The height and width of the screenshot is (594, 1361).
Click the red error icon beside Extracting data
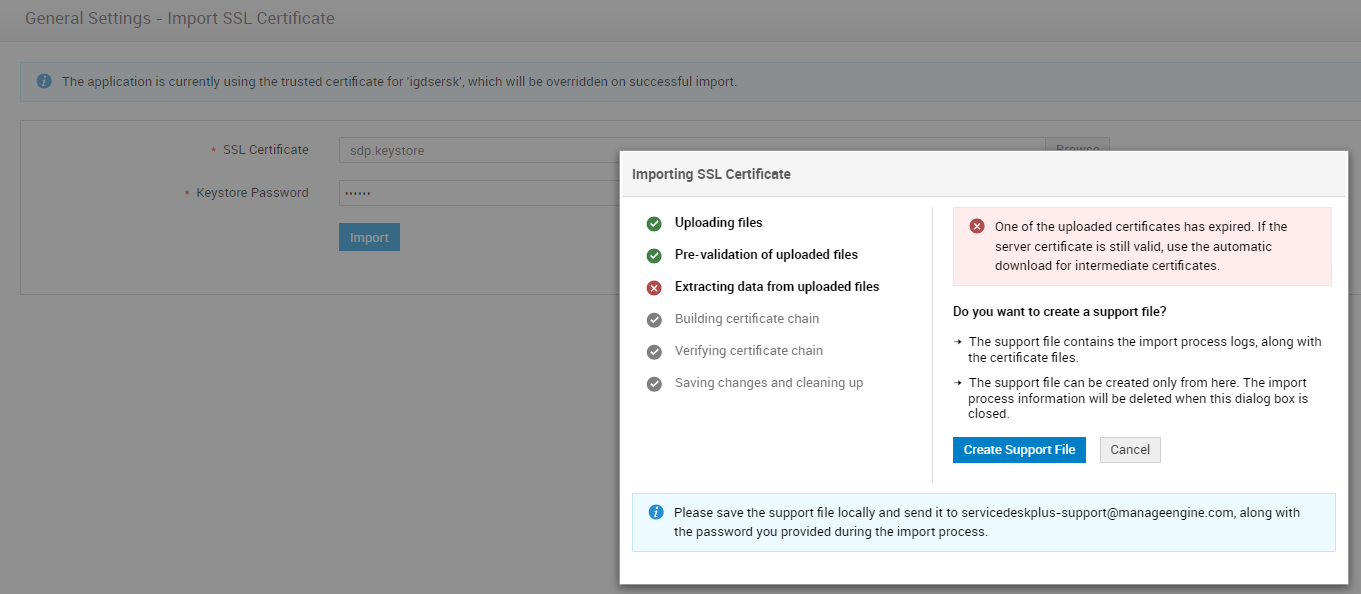(x=654, y=288)
